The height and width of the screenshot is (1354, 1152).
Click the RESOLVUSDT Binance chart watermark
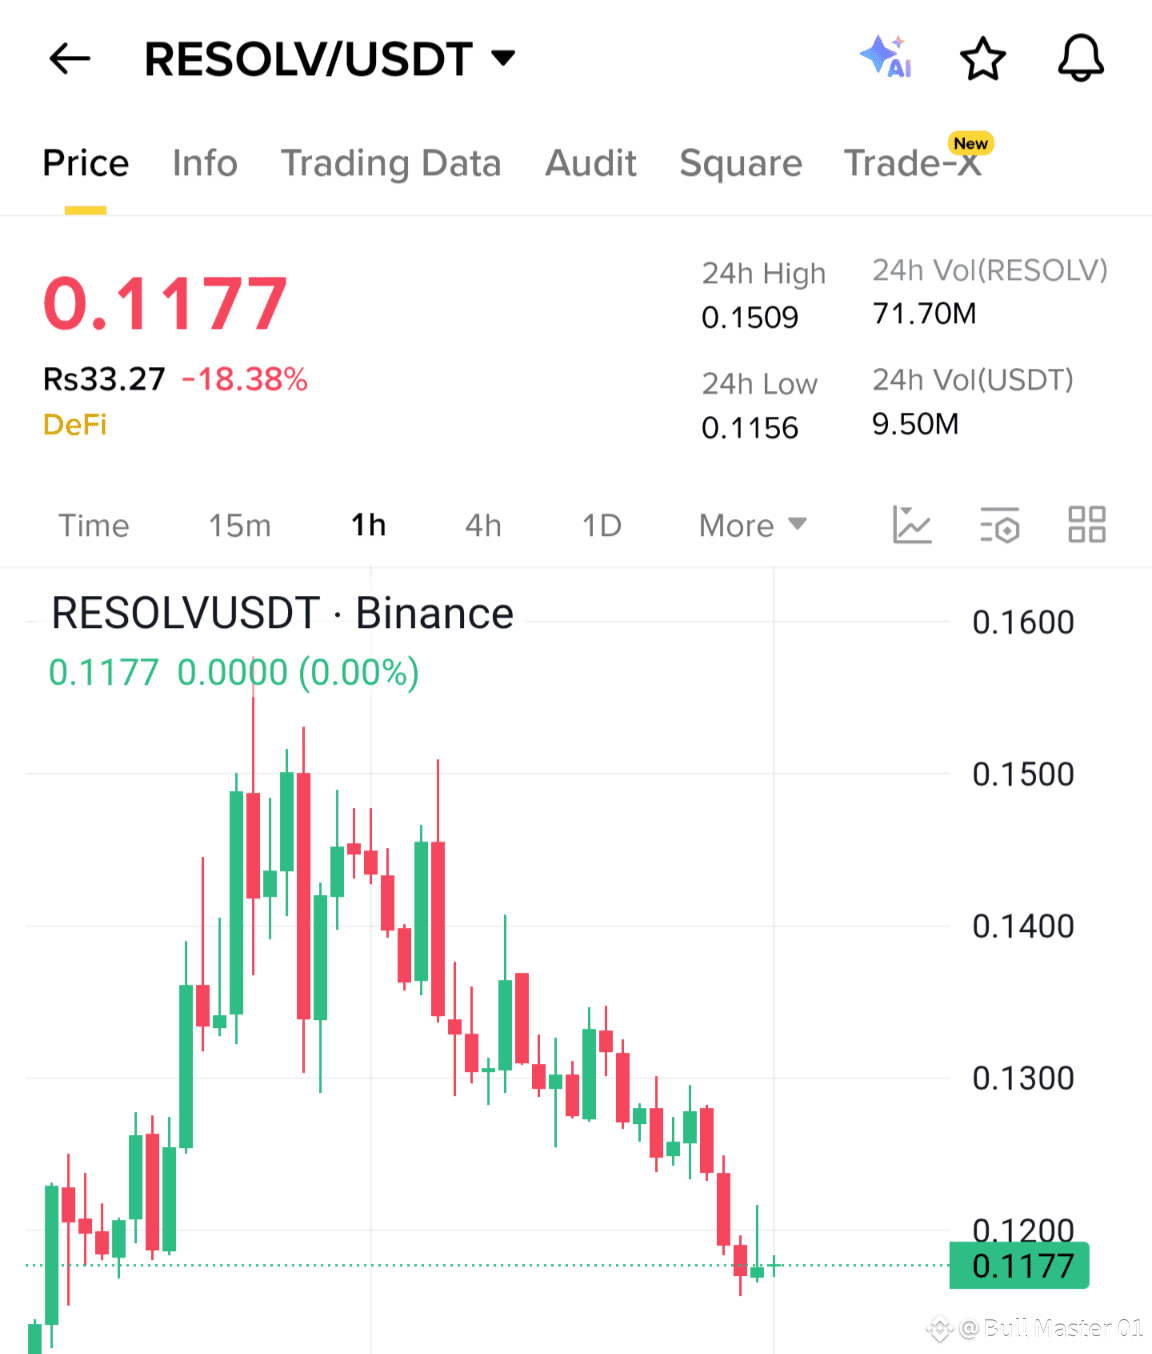[282, 613]
